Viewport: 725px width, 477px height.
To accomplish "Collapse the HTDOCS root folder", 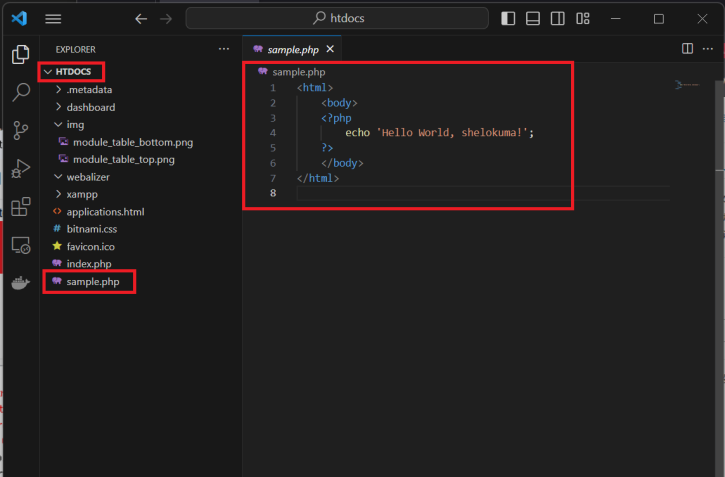I will pos(72,72).
